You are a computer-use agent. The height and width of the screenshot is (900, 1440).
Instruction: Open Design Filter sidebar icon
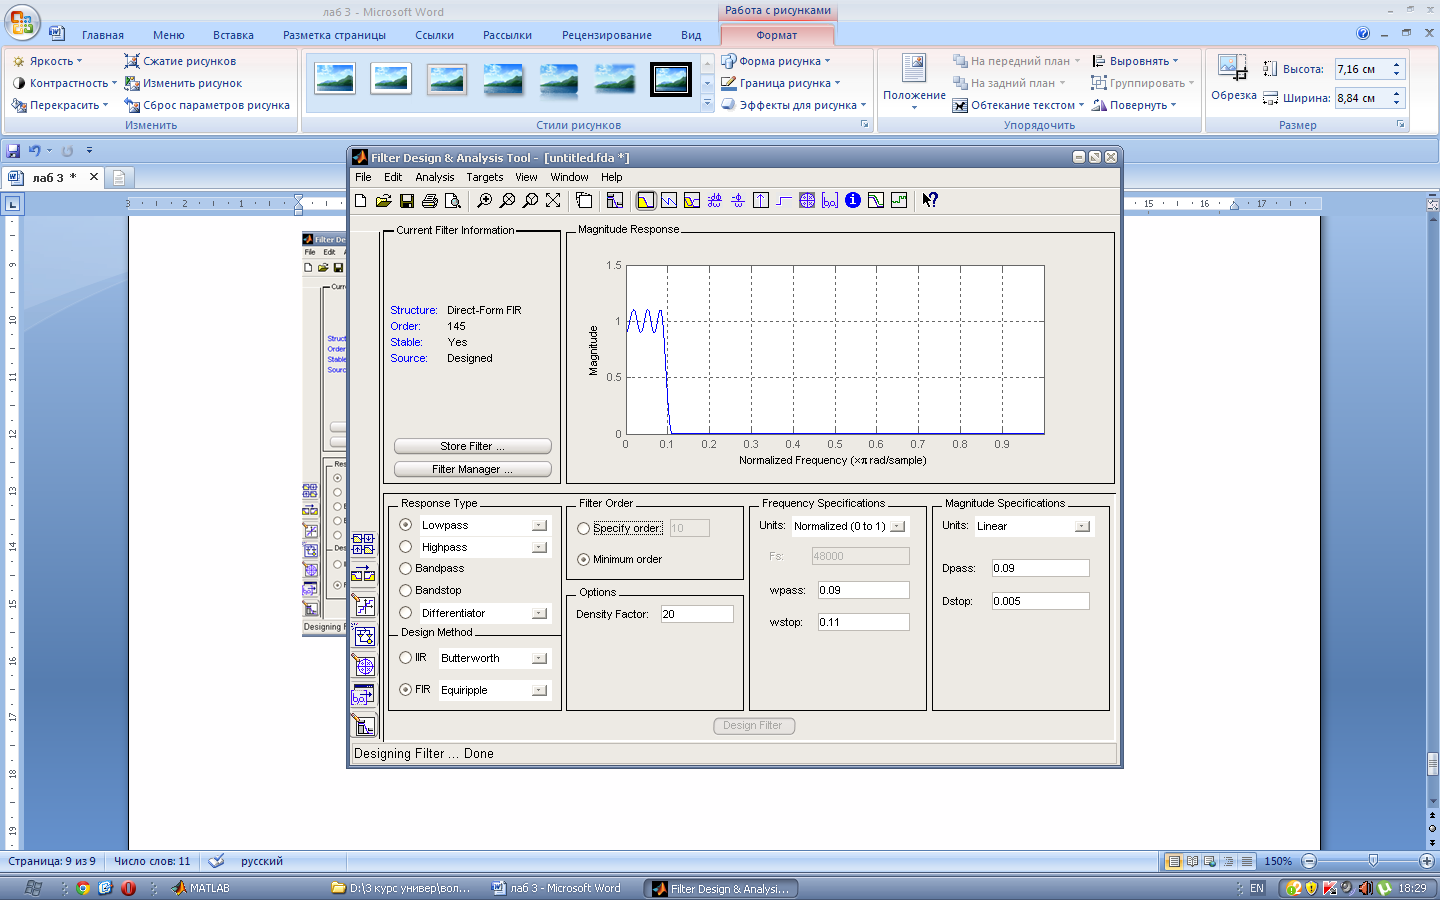click(364, 726)
